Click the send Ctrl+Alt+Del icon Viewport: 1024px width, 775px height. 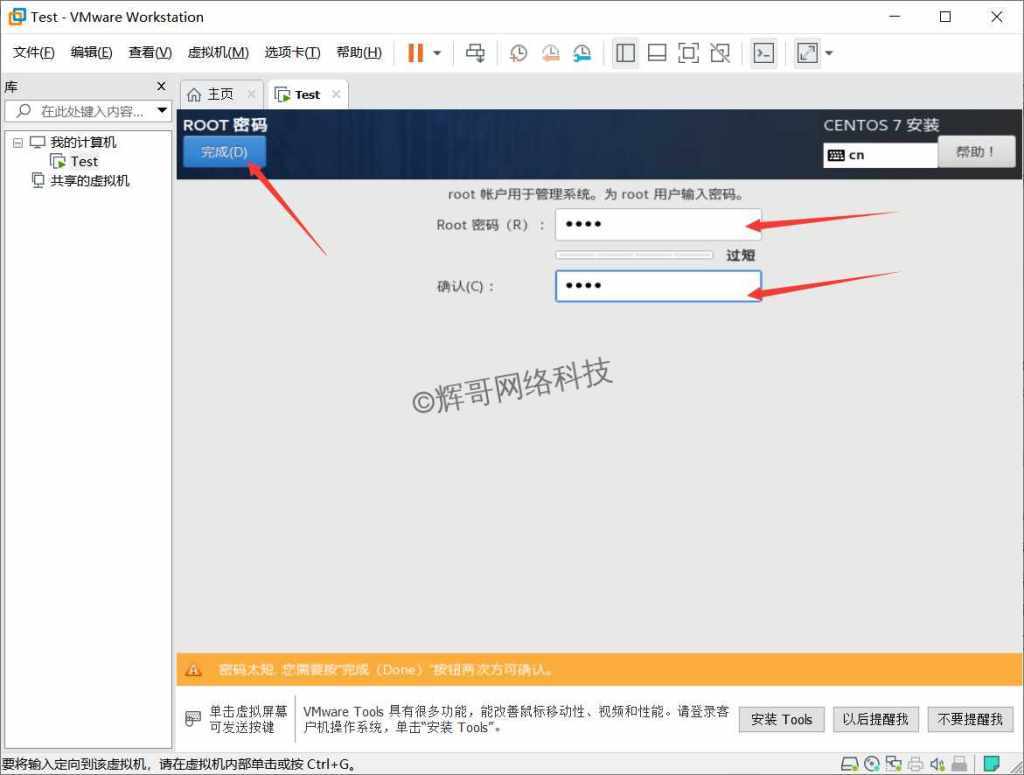475,53
